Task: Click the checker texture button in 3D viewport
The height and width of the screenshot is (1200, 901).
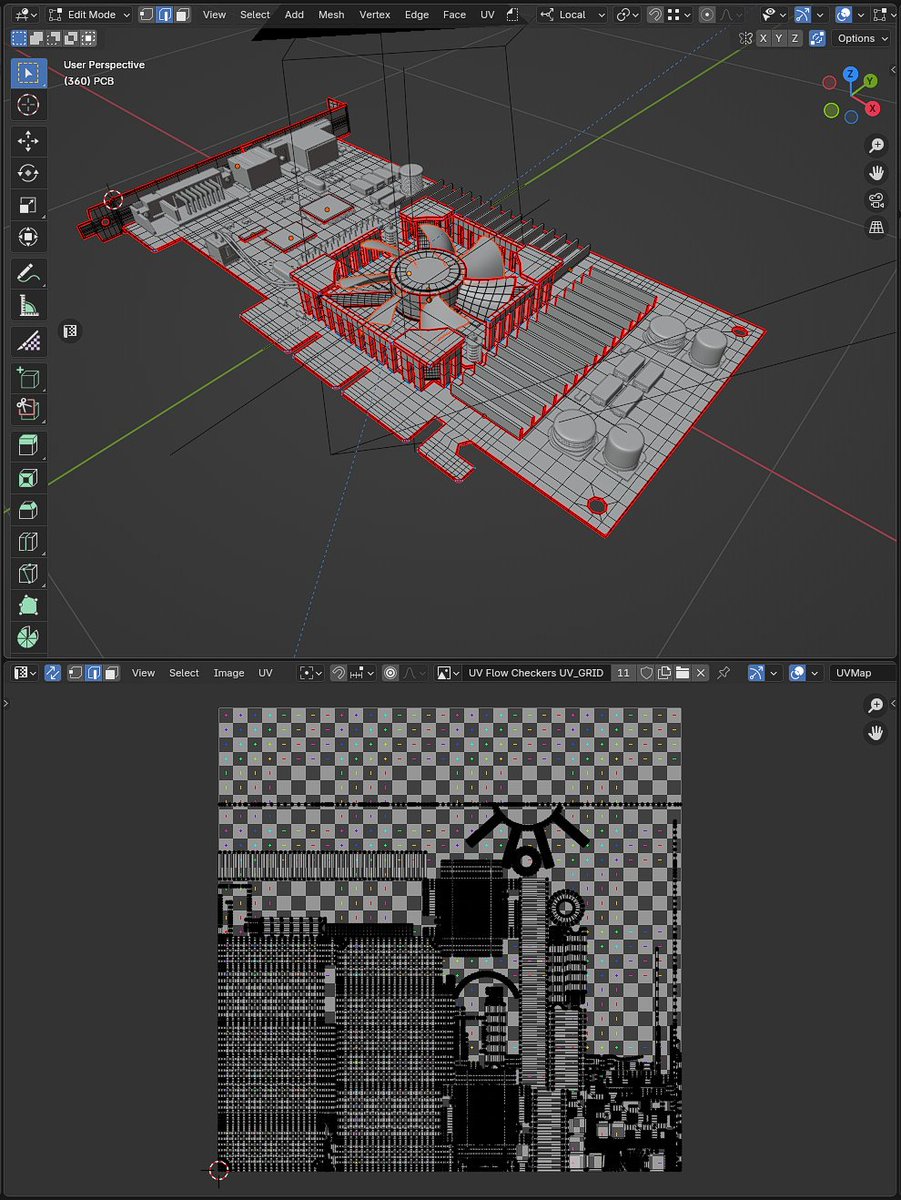Action: pyautogui.click(x=69, y=331)
